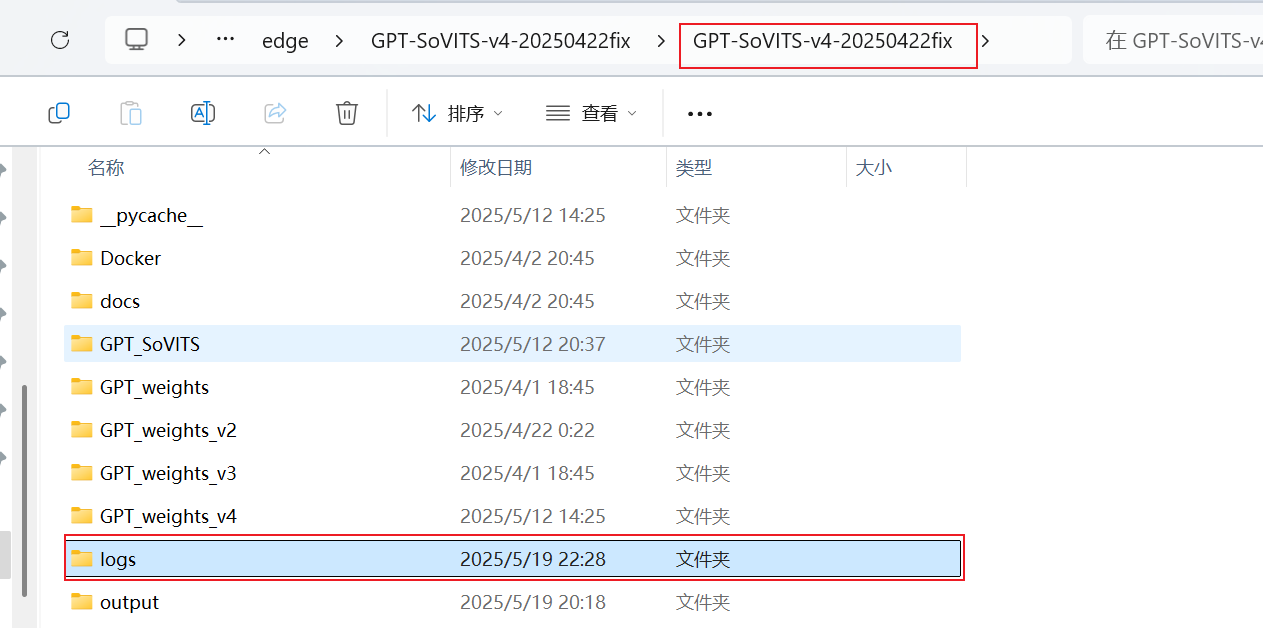Image resolution: width=1263 pixels, height=628 pixels.
Task: Click the Docker folder name
Action: point(130,258)
